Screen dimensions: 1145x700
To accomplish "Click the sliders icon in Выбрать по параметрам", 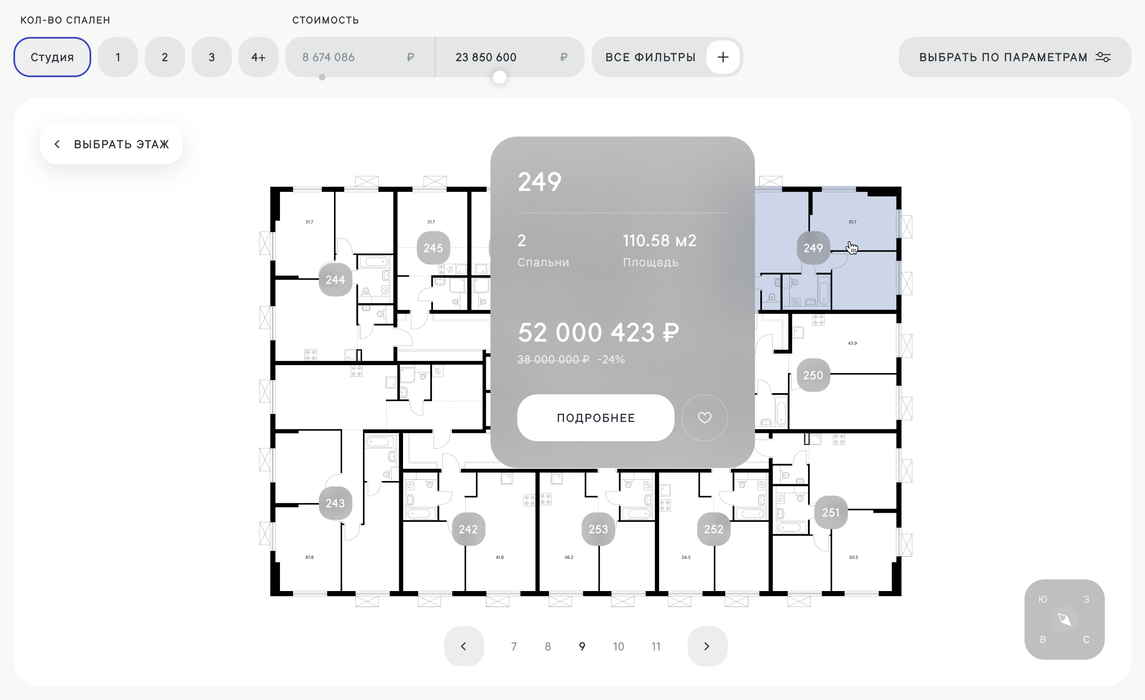I will coord(1103,57).
